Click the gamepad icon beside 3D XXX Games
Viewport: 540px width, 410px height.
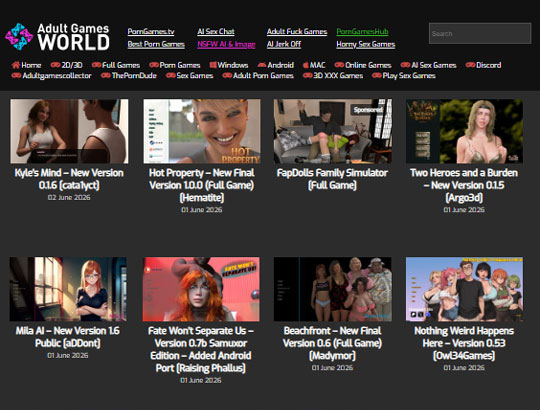[x=308, y=75]
